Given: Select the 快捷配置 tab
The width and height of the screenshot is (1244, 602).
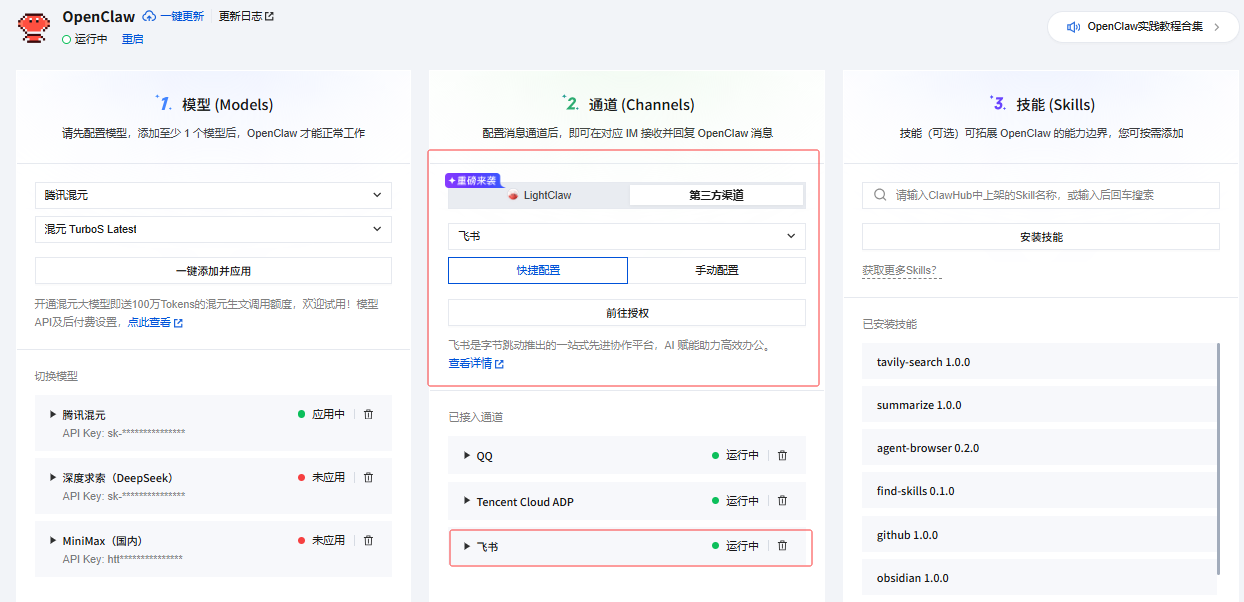Looking at the screenshot, I should [x=538, y=270].
